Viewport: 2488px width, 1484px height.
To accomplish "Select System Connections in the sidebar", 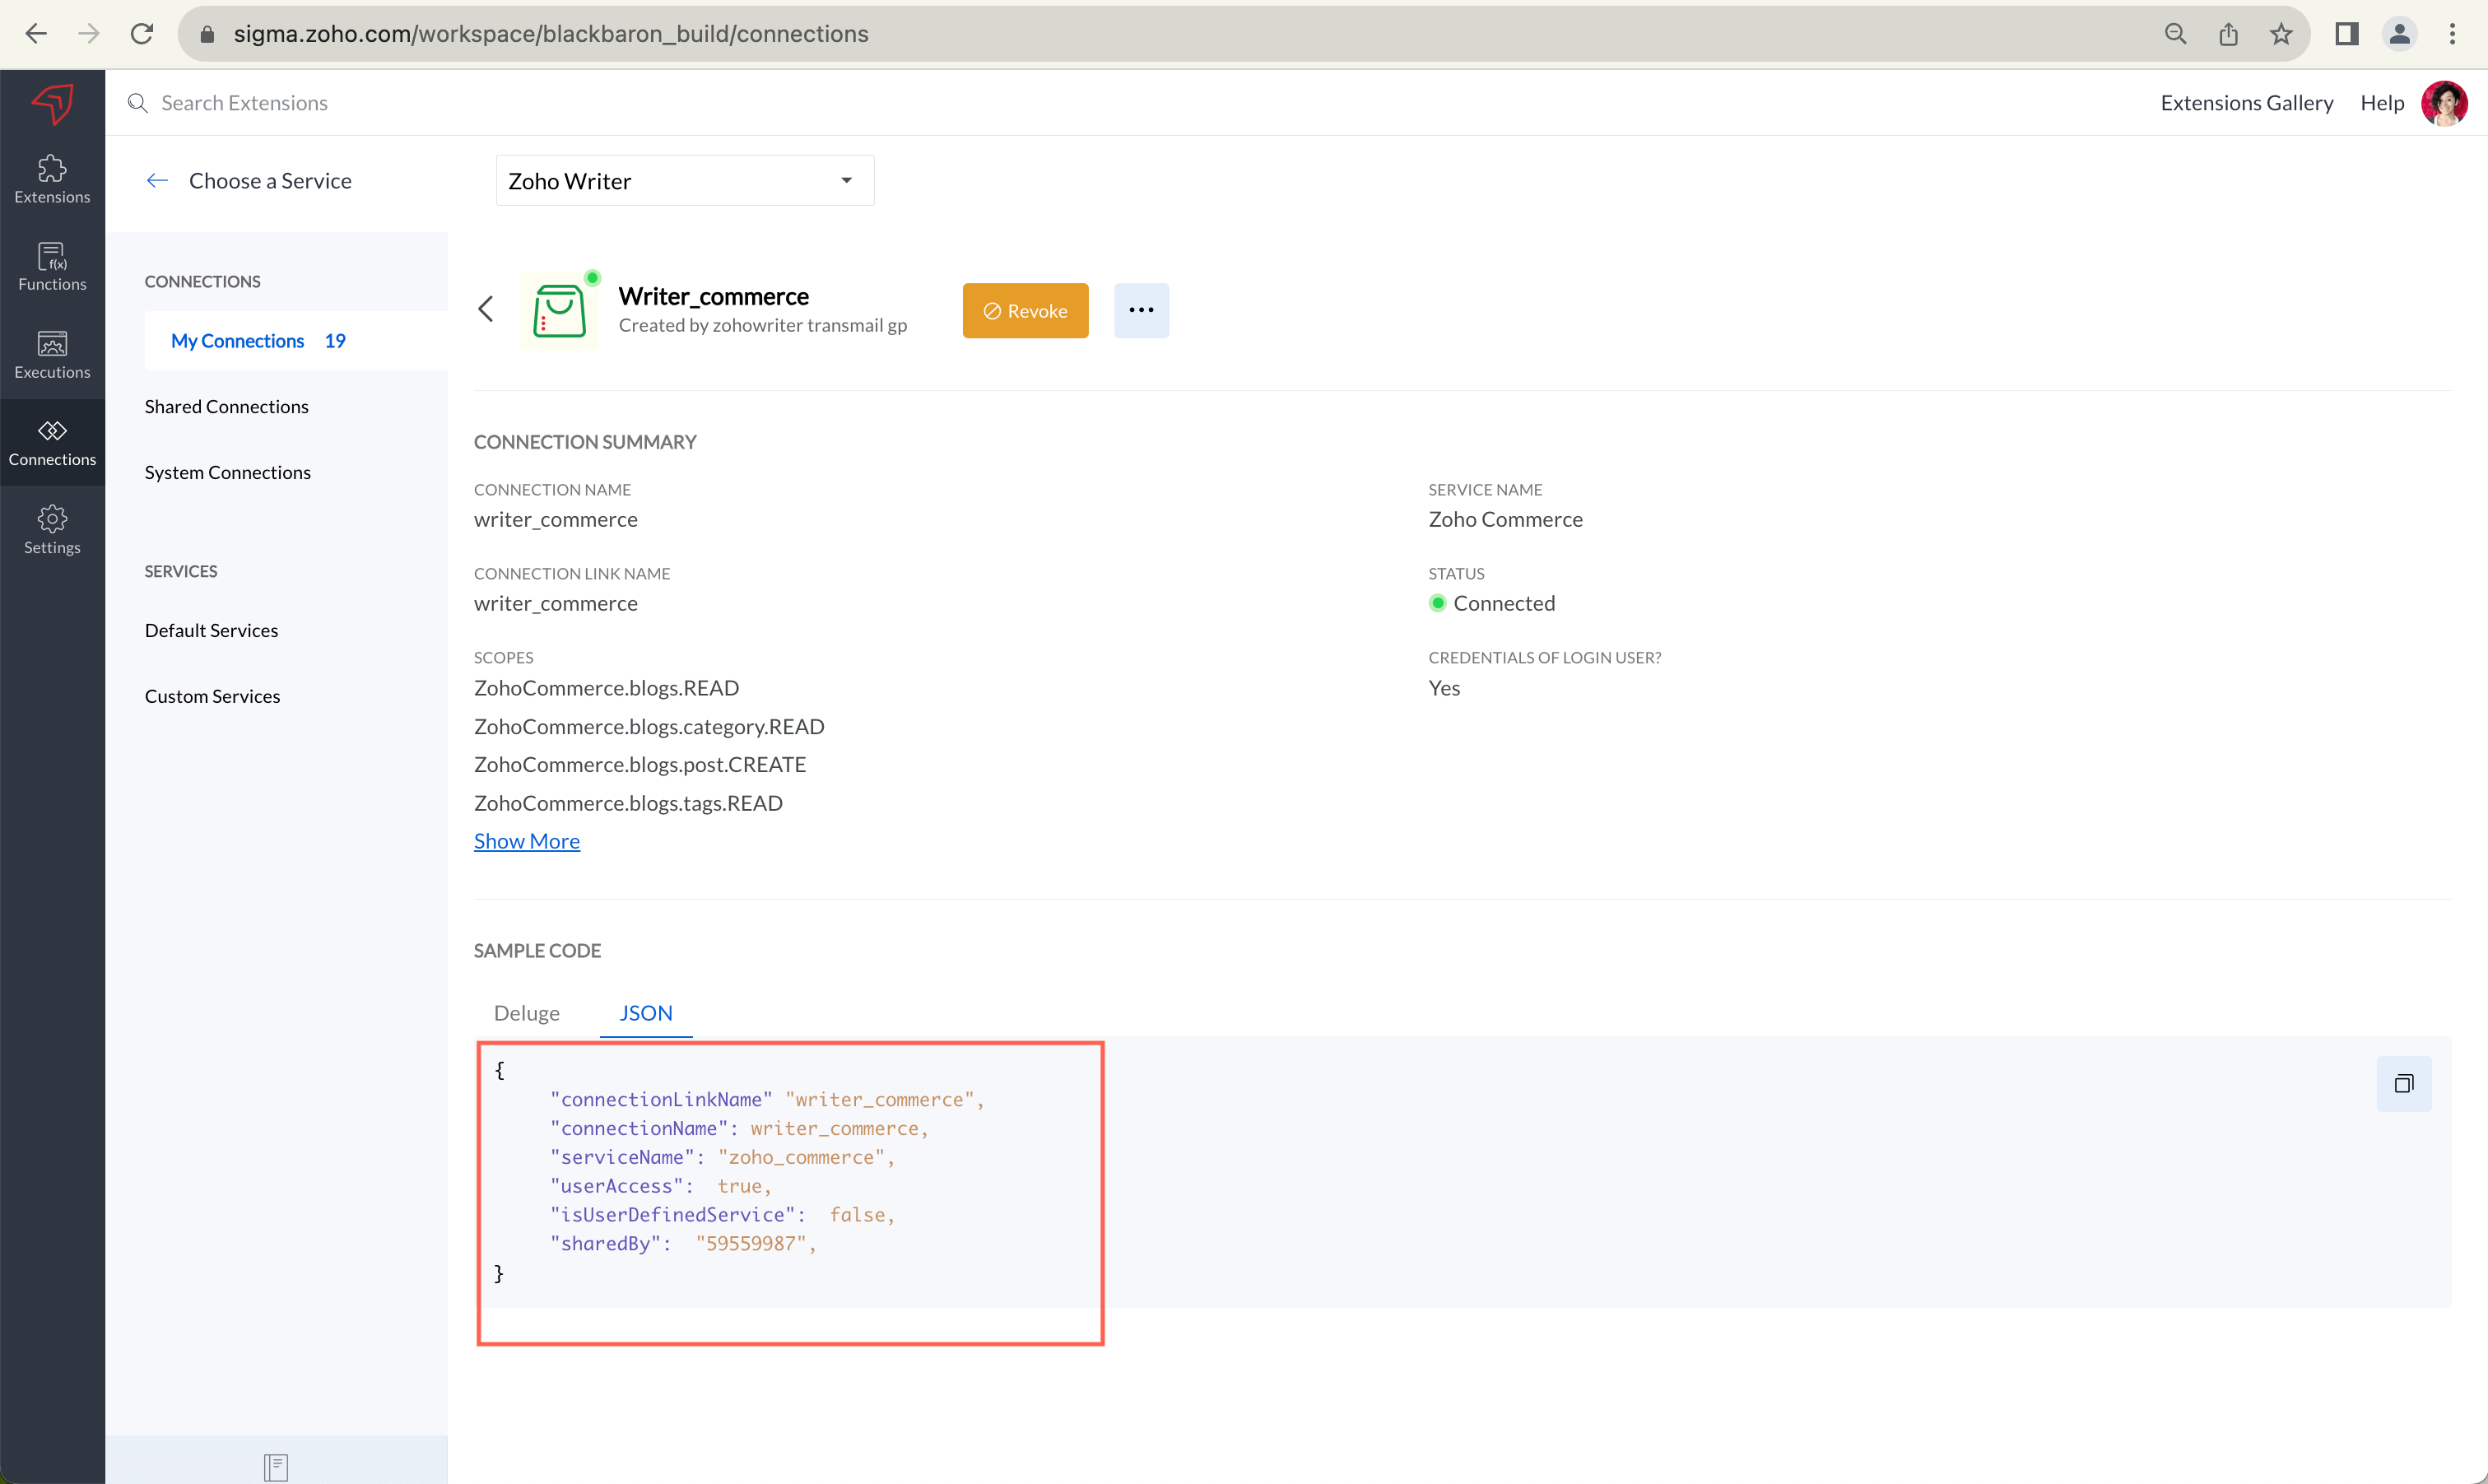I will (228, 472).
